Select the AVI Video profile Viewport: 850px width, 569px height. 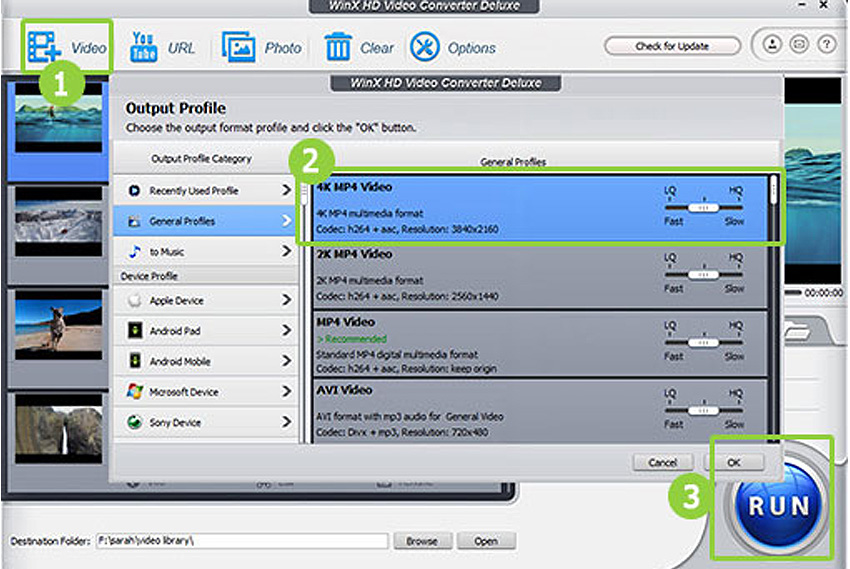click(x=540, y=410)
